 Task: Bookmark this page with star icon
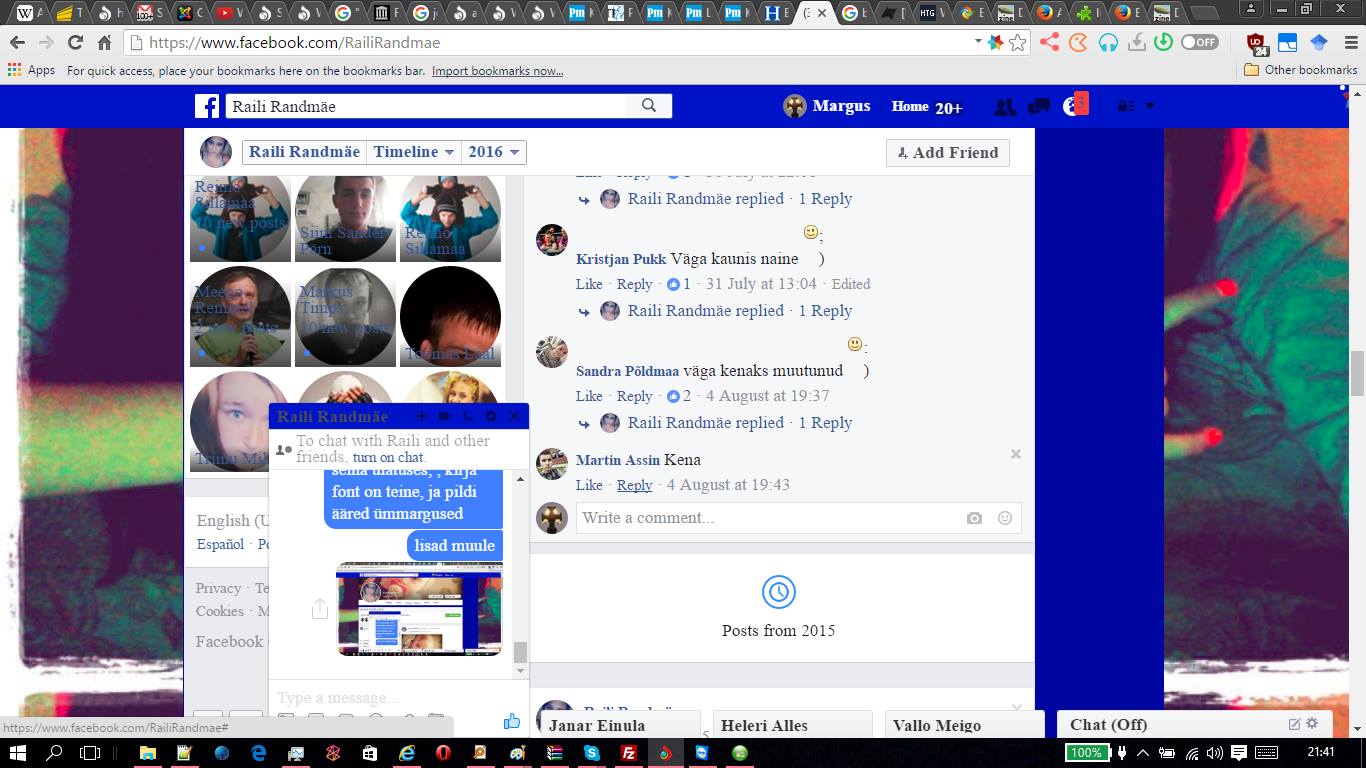pyautogui.click(x=1018, y=42)
